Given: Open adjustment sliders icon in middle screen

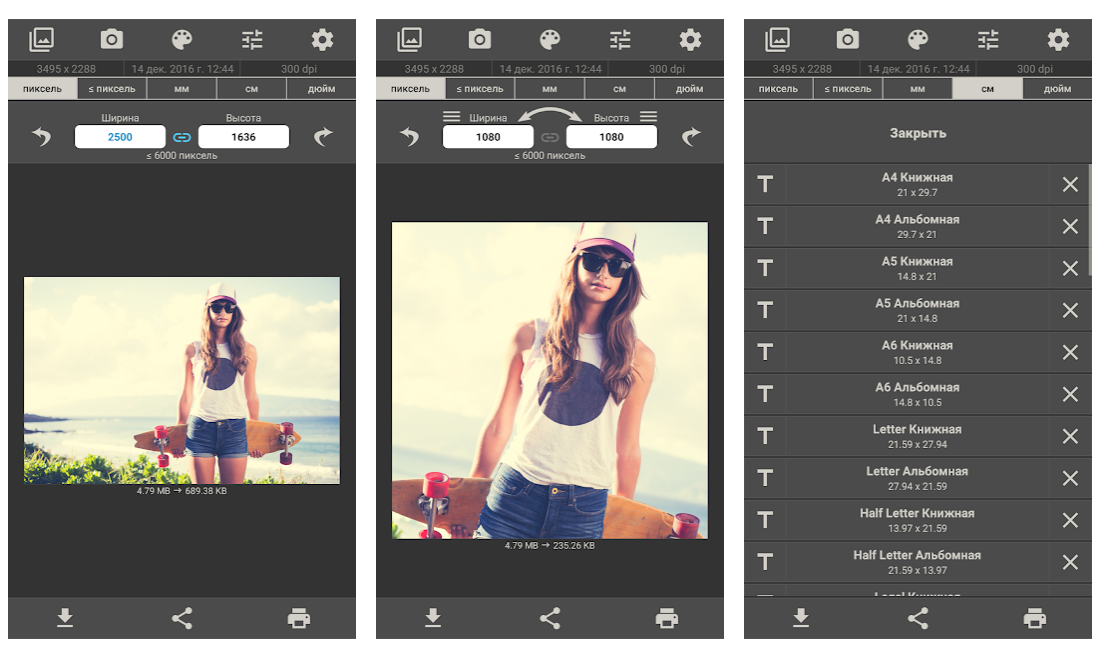Looking at the screenshot, I should tap(620, 40).
